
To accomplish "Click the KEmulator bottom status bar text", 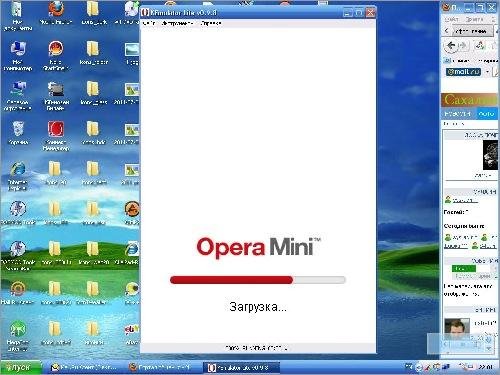I will [x=256, y=348].
